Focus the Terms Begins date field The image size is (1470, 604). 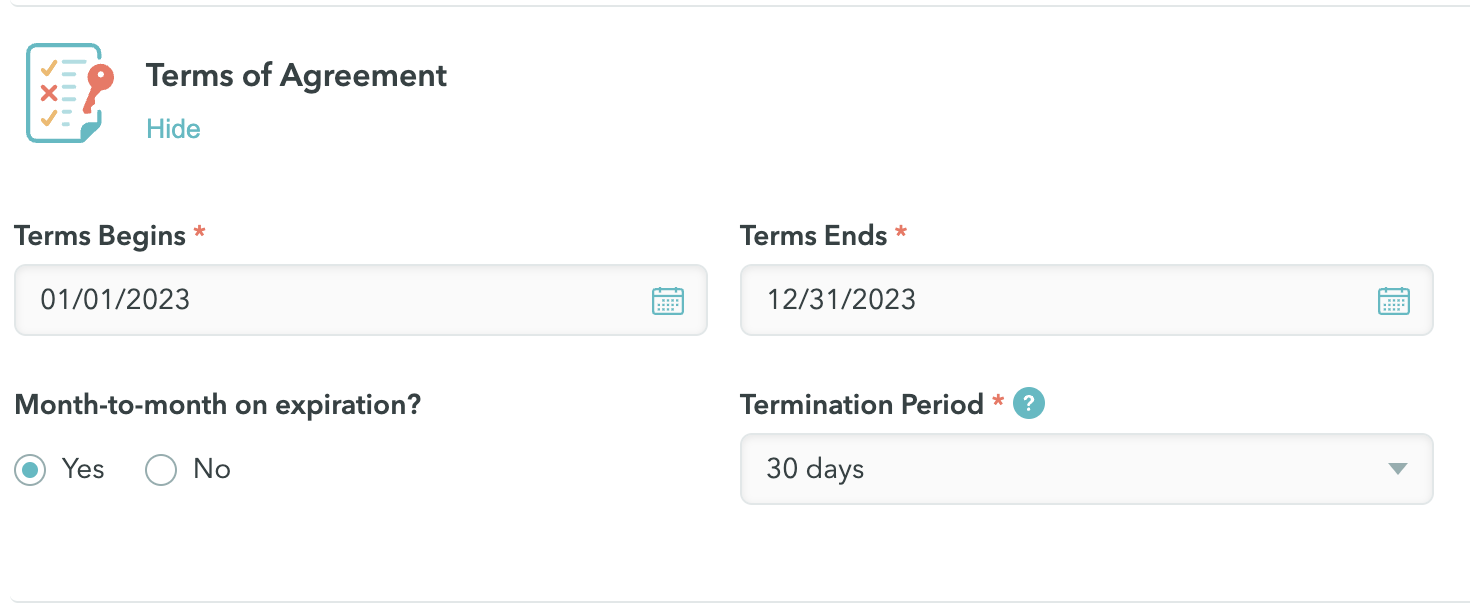pos(361,300)
